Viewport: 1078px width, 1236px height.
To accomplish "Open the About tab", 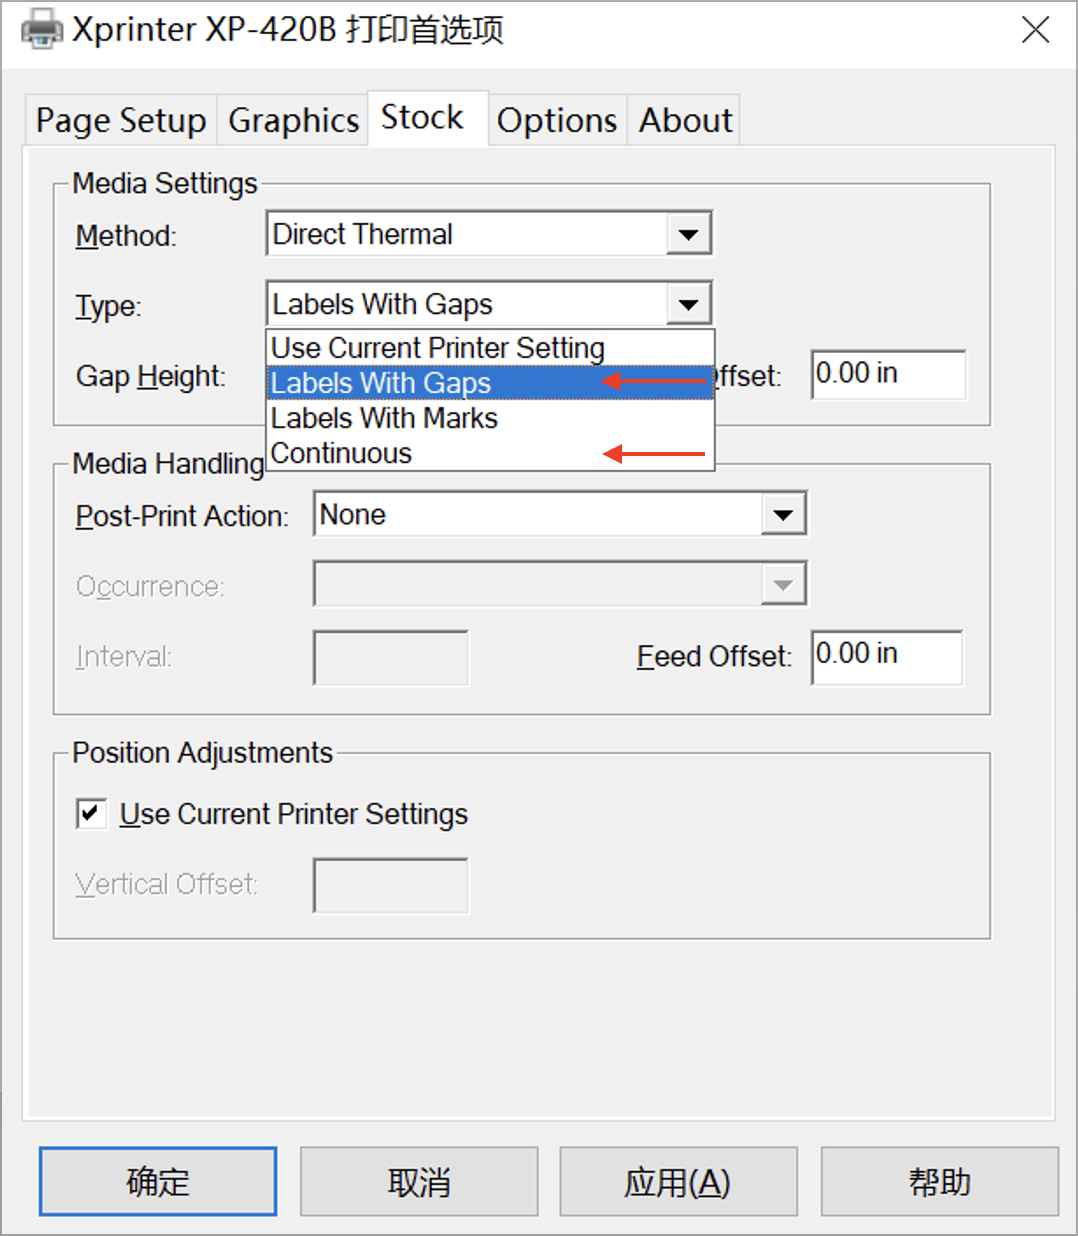I will point(686,120).
